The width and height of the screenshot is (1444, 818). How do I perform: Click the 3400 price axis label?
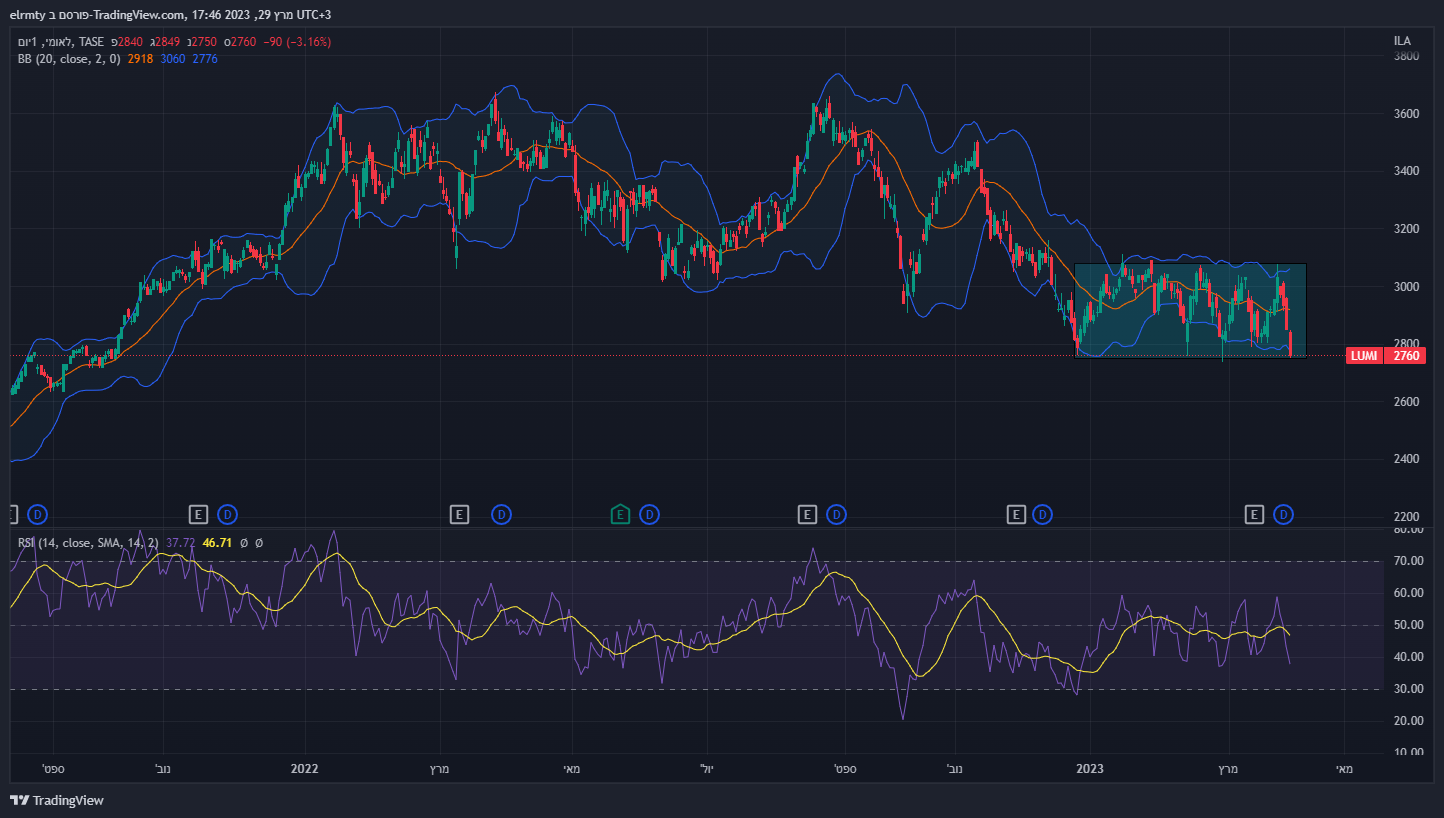point(1407,171)
